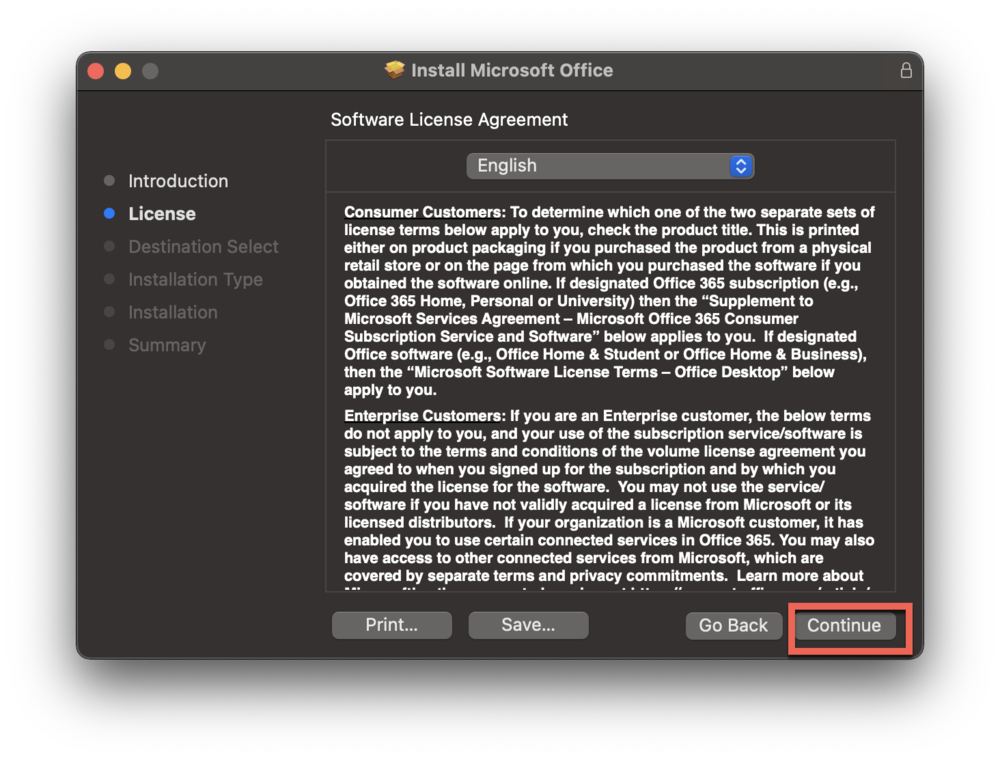The width and height of the screenshot is (1000, 760).
Task: Click the dimmed bullet beside Summary
Action: click(109, 345)
